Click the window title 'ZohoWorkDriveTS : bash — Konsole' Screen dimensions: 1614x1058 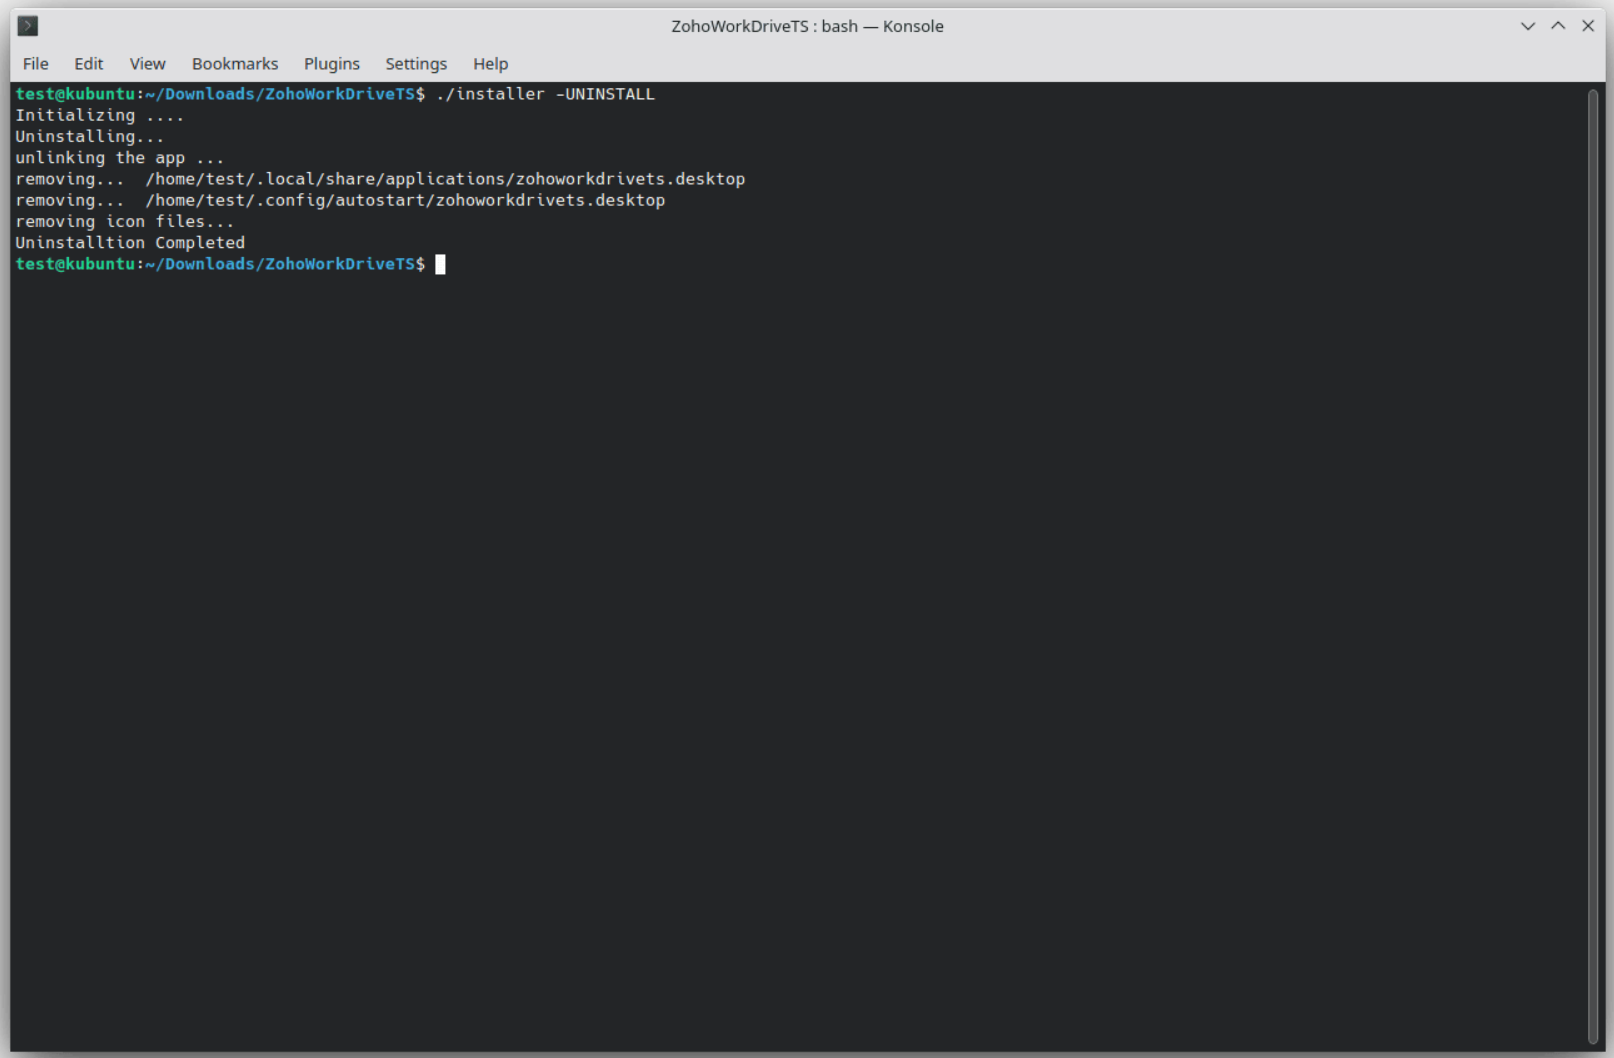click(x=807, y=26)
